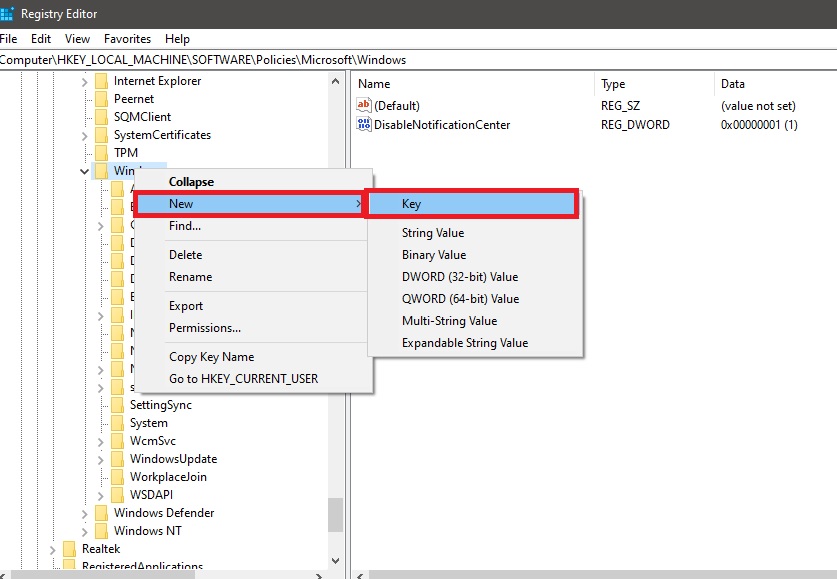This screenshot has width=837, height=579.
Task: Collapse the expanded Windows key chevron
Action: tap(84, 171)
